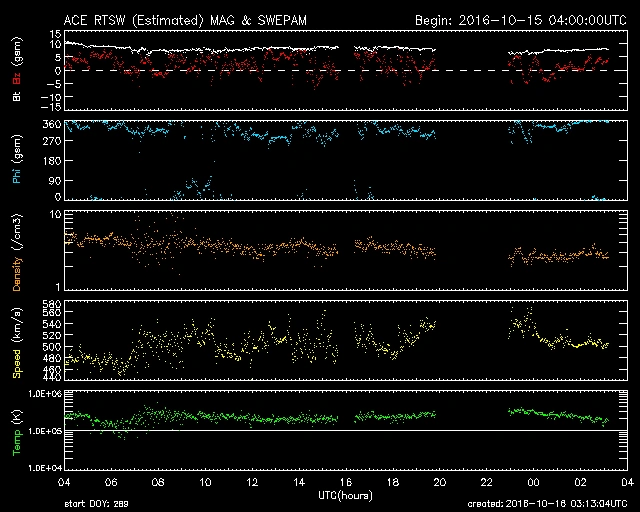This screenshot has height=512, width=640.
Task: Click the '500' tick on the Speed axis
Action: (52, 347)
